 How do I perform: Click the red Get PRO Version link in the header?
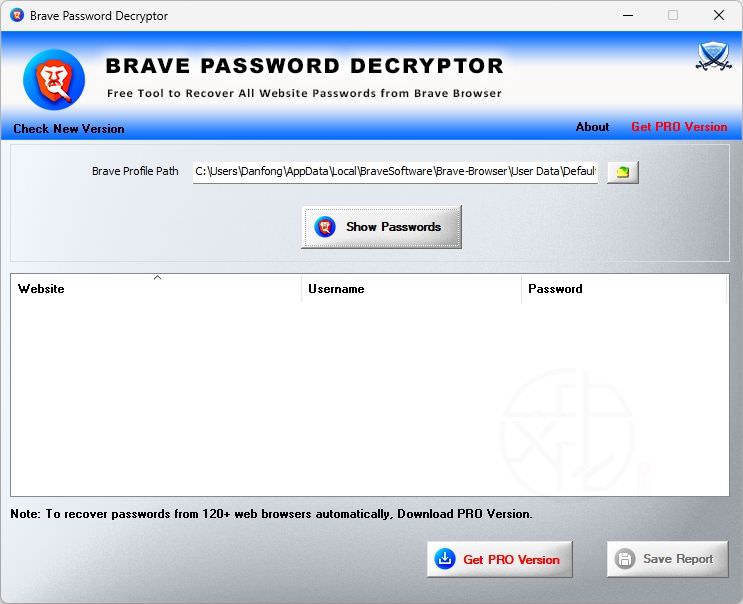(x=679, y=127)
